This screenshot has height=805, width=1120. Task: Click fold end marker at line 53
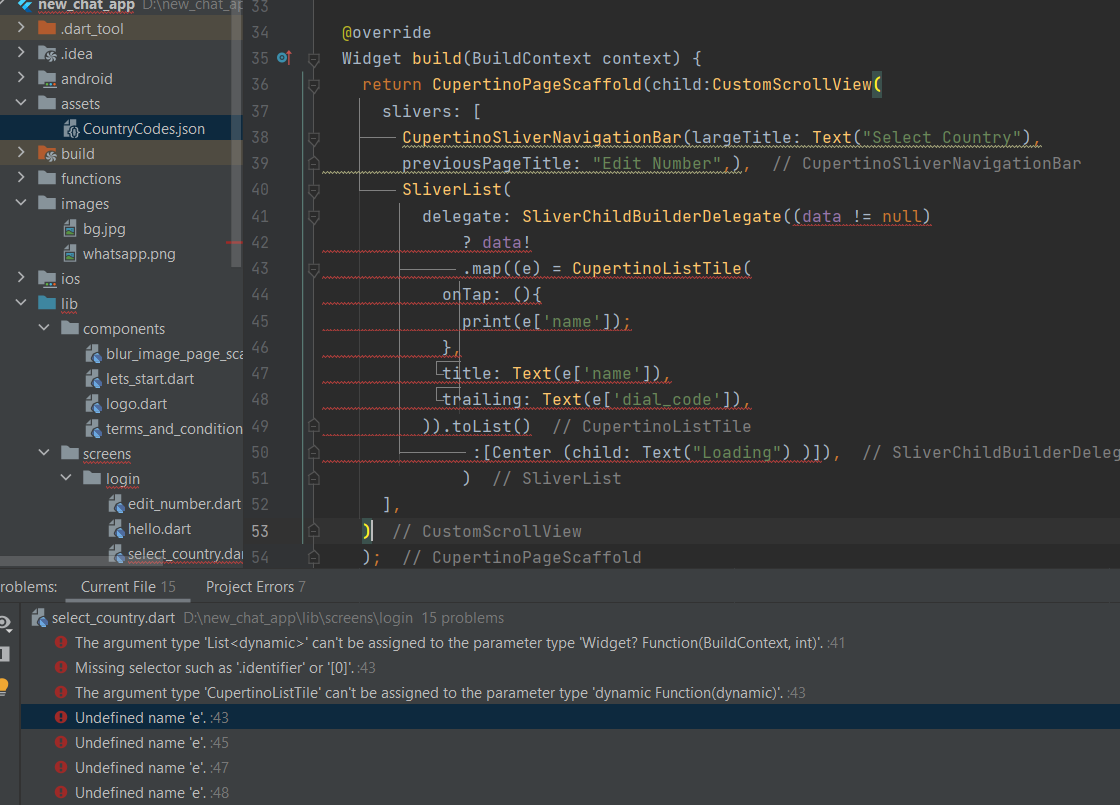tap(313, 531)
